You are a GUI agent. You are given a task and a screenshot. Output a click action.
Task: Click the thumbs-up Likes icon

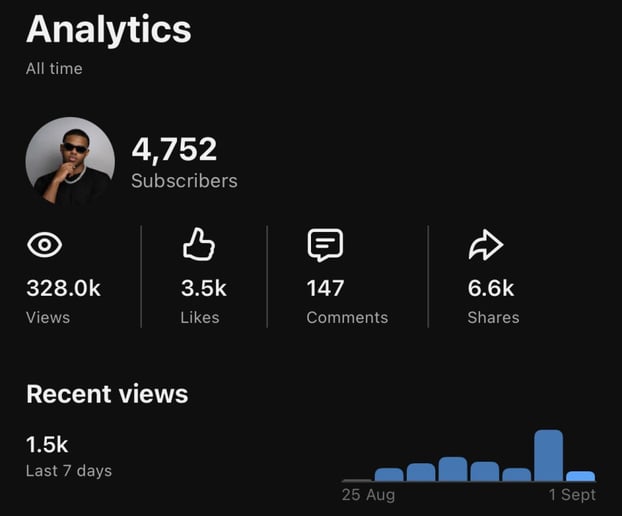click(199, 244)
